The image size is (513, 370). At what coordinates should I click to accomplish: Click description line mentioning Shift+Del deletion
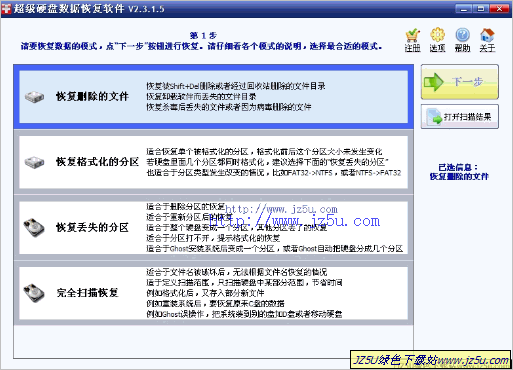tap(236, 86)
